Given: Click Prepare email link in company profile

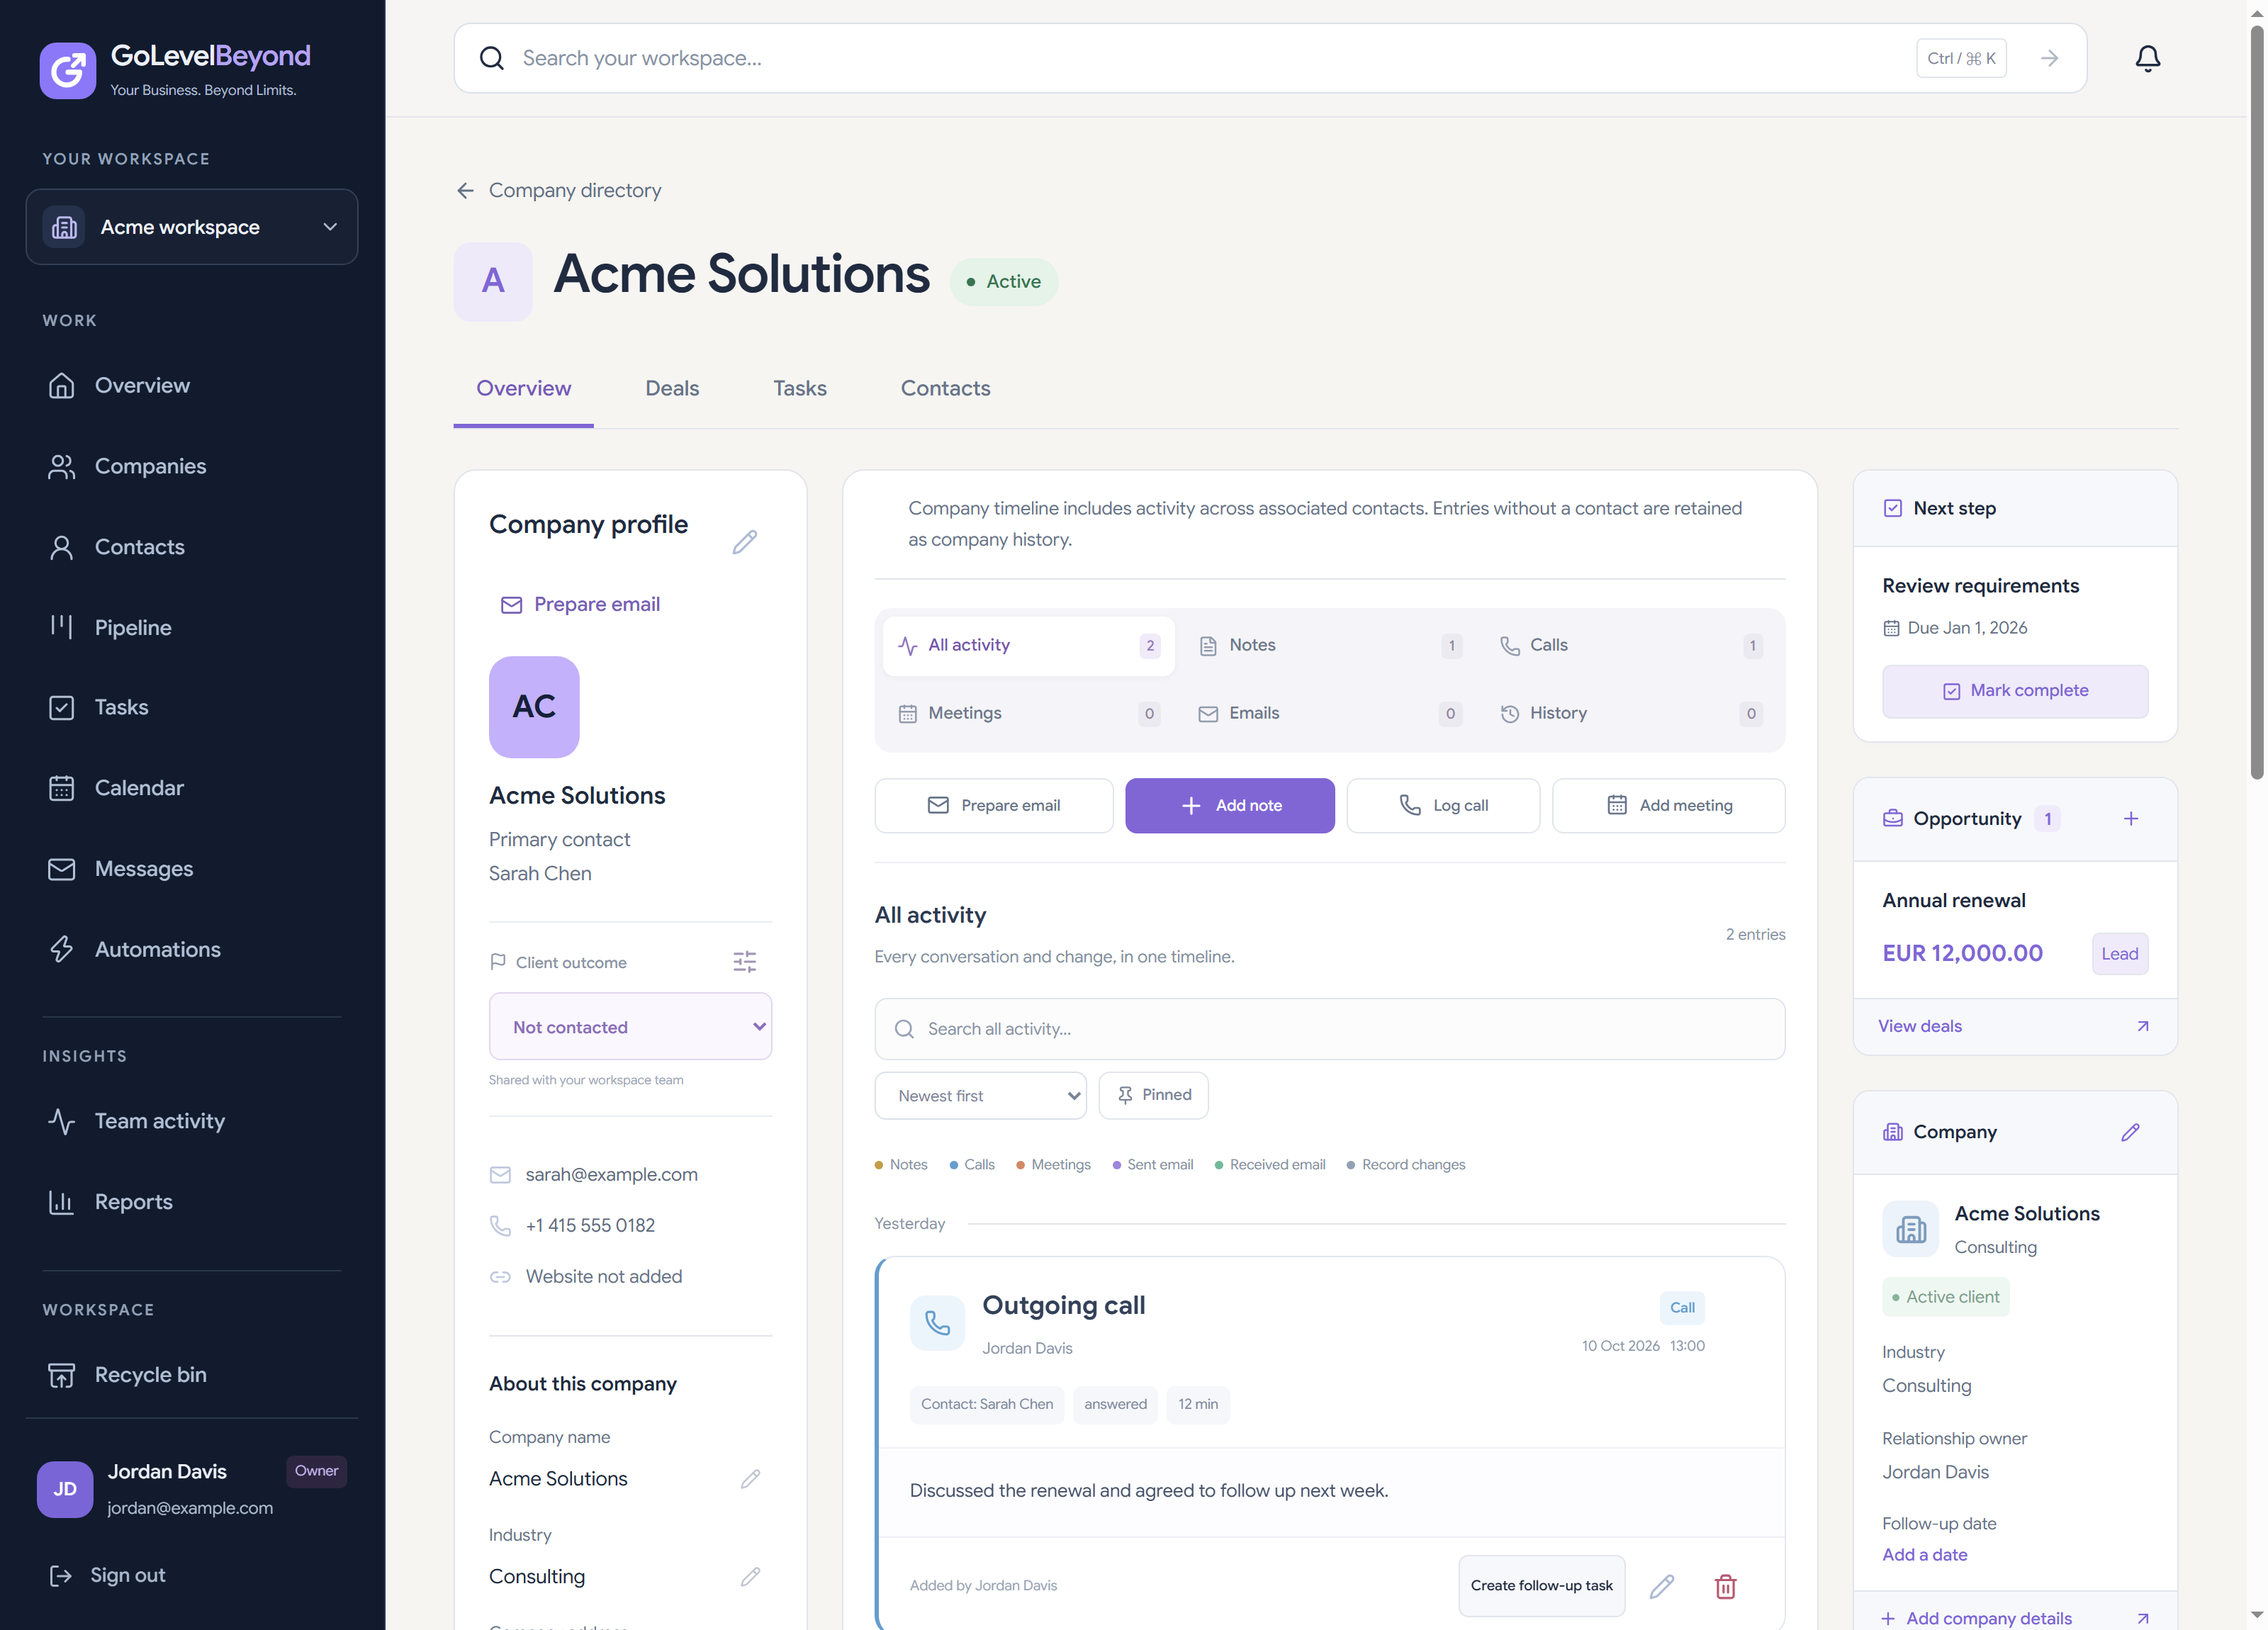Looking at the screenshot, I should pyautogui.click(x=580, y=604).
